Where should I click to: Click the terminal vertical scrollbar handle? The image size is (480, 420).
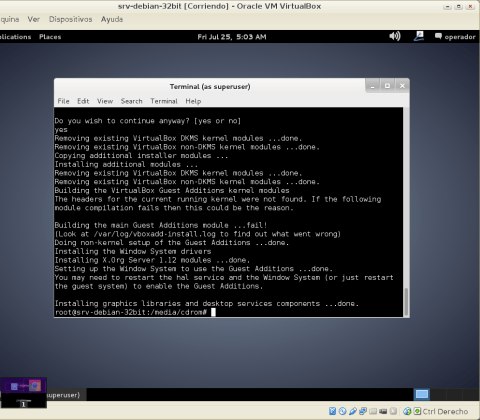click(x=406, y=302)
